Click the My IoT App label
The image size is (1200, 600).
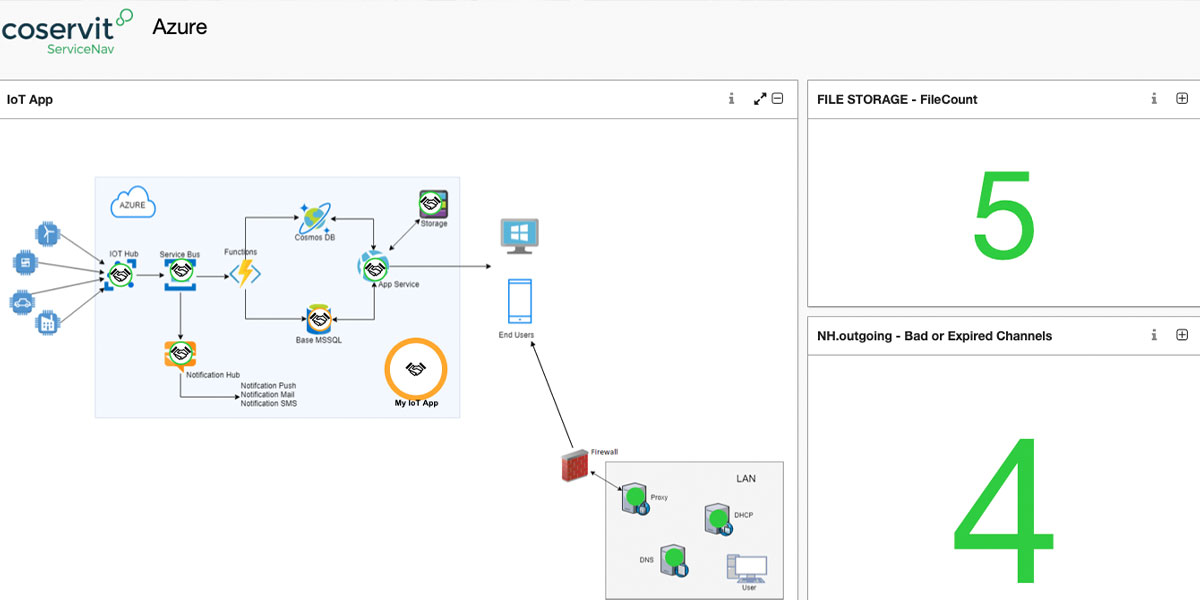coord(416,404)
